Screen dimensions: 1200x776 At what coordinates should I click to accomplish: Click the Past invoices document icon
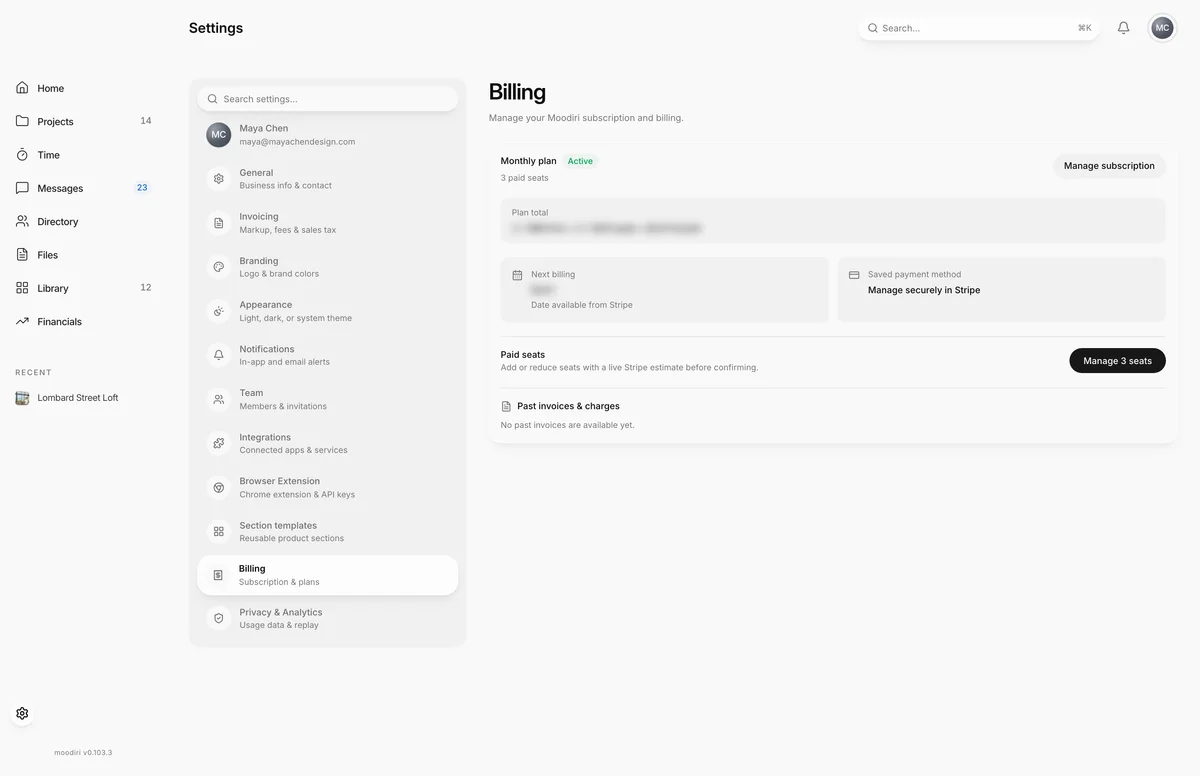(506, 406)
